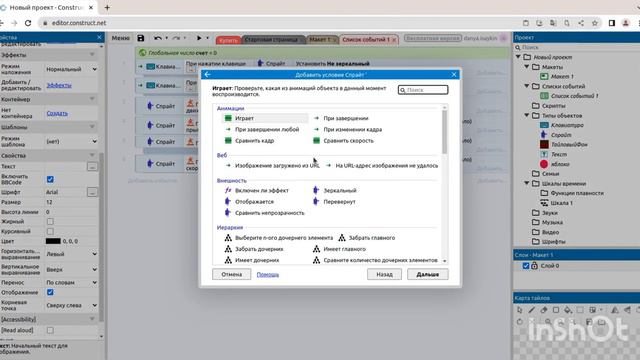Open the Режим шаблона dropdown
640x360 pixels.
click(x=71, y=141)
